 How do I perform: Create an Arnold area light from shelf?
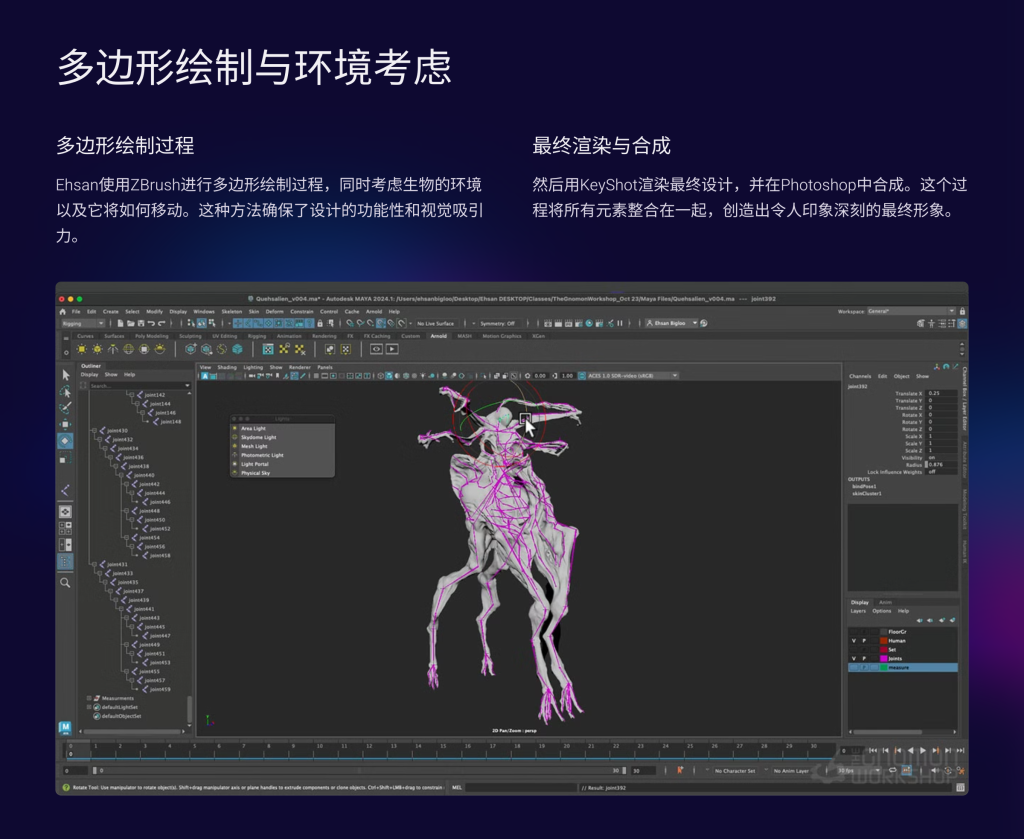[x=82, y=349]
